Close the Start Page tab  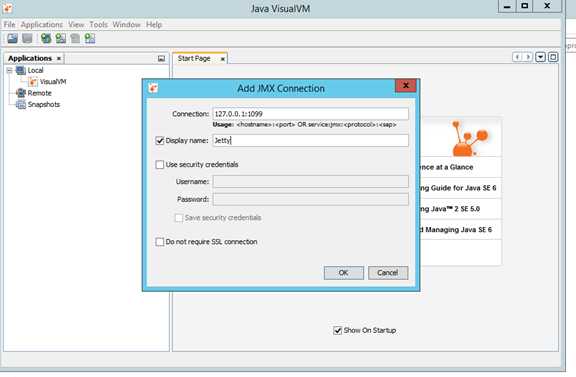[222, 59]
